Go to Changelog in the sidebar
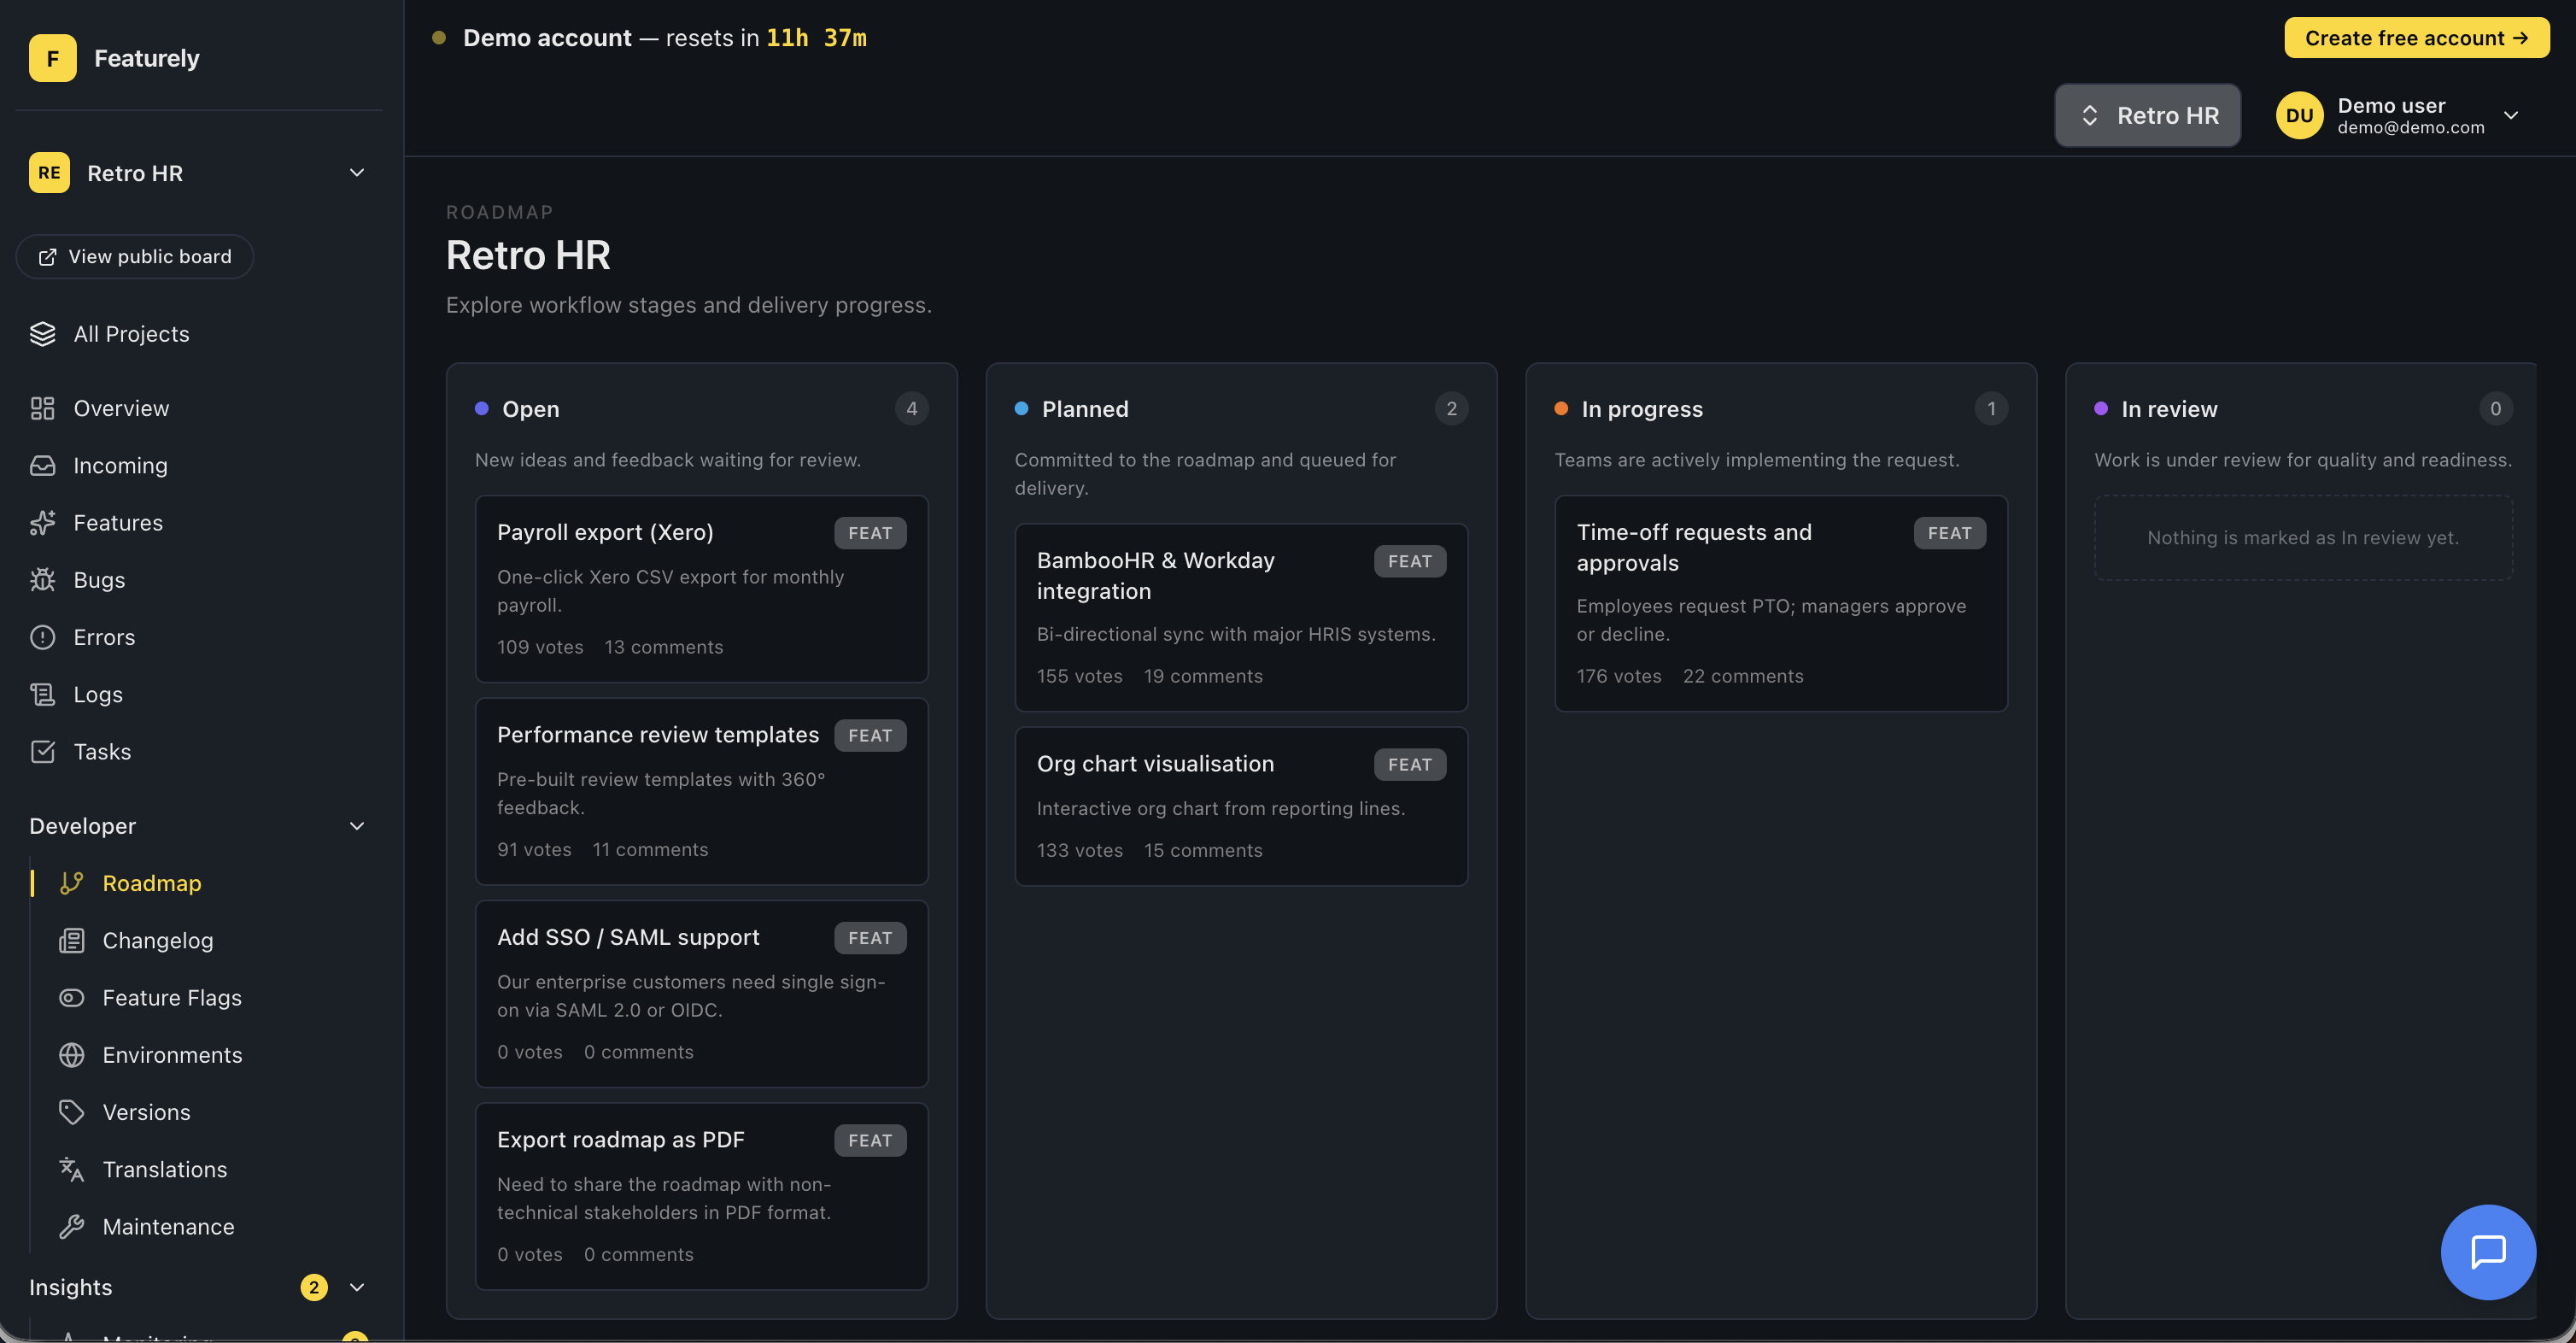This screenshot has width=2576, height=1343. click(x=157, y=940)
